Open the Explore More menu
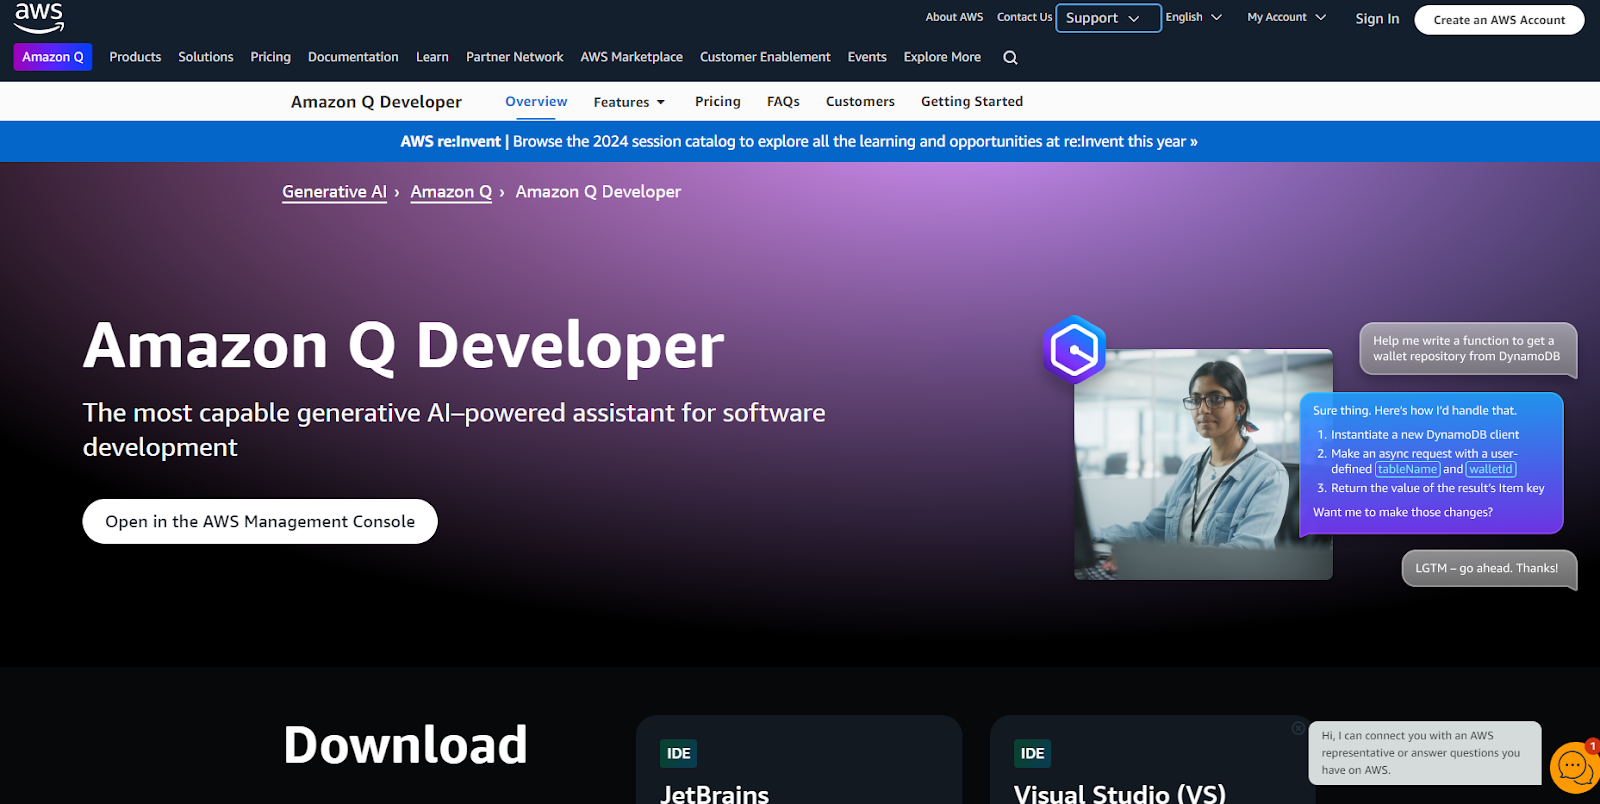Image resolution: width=1600 pixels, height=804 pixels. click(x=942, y=57)
